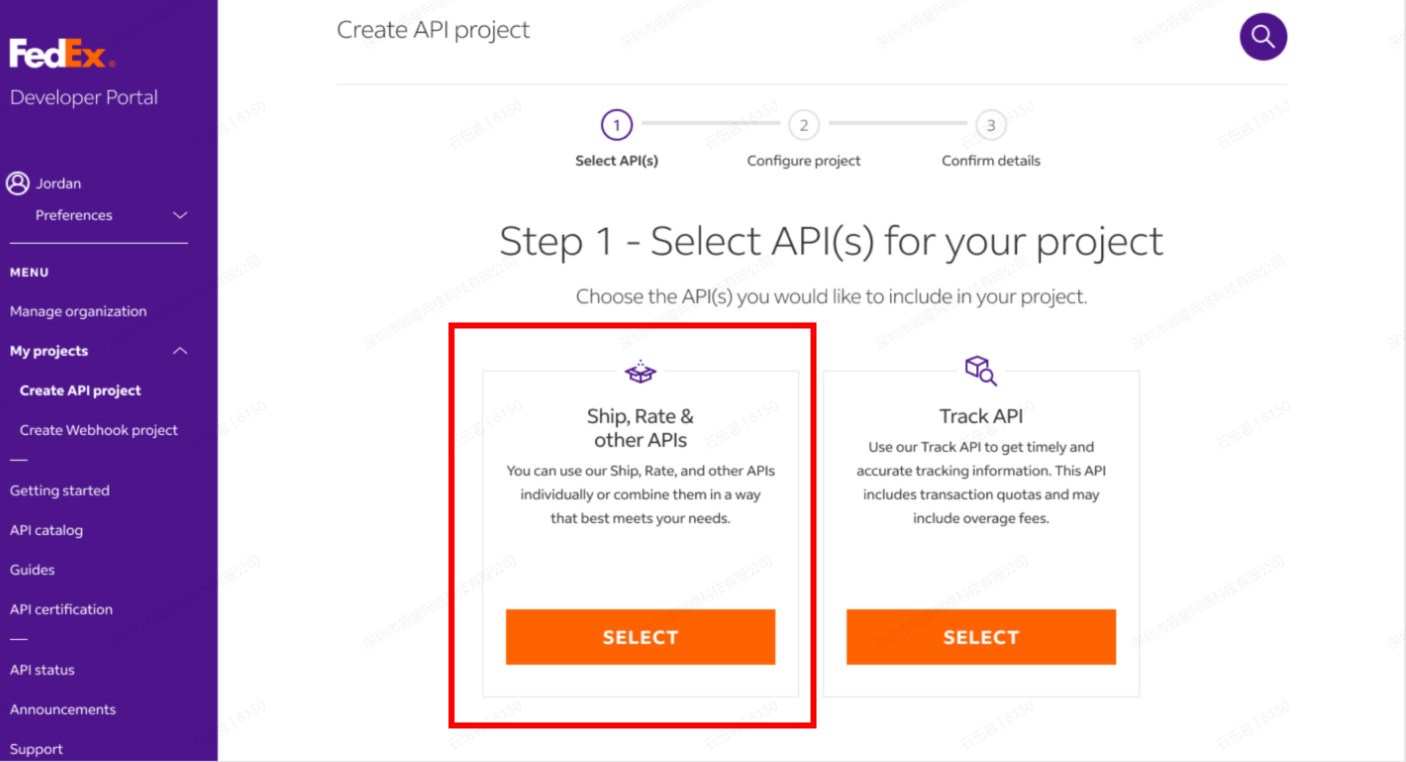Check the API status page
The width and height of the screenshot is (1406, 762).
42,670
